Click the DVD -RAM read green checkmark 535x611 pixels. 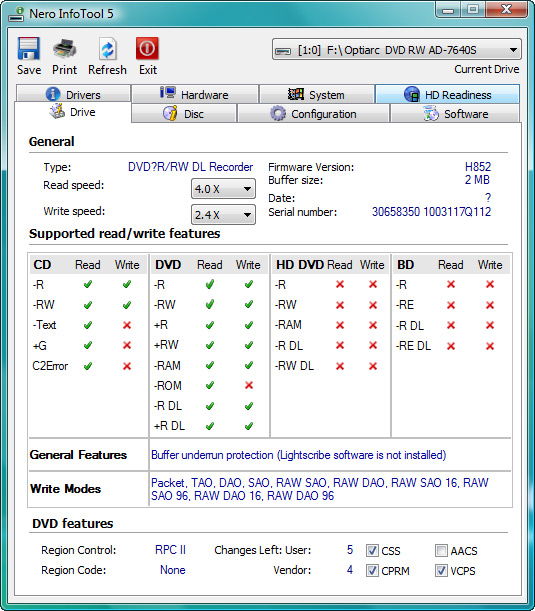click(x=210, y=365)
